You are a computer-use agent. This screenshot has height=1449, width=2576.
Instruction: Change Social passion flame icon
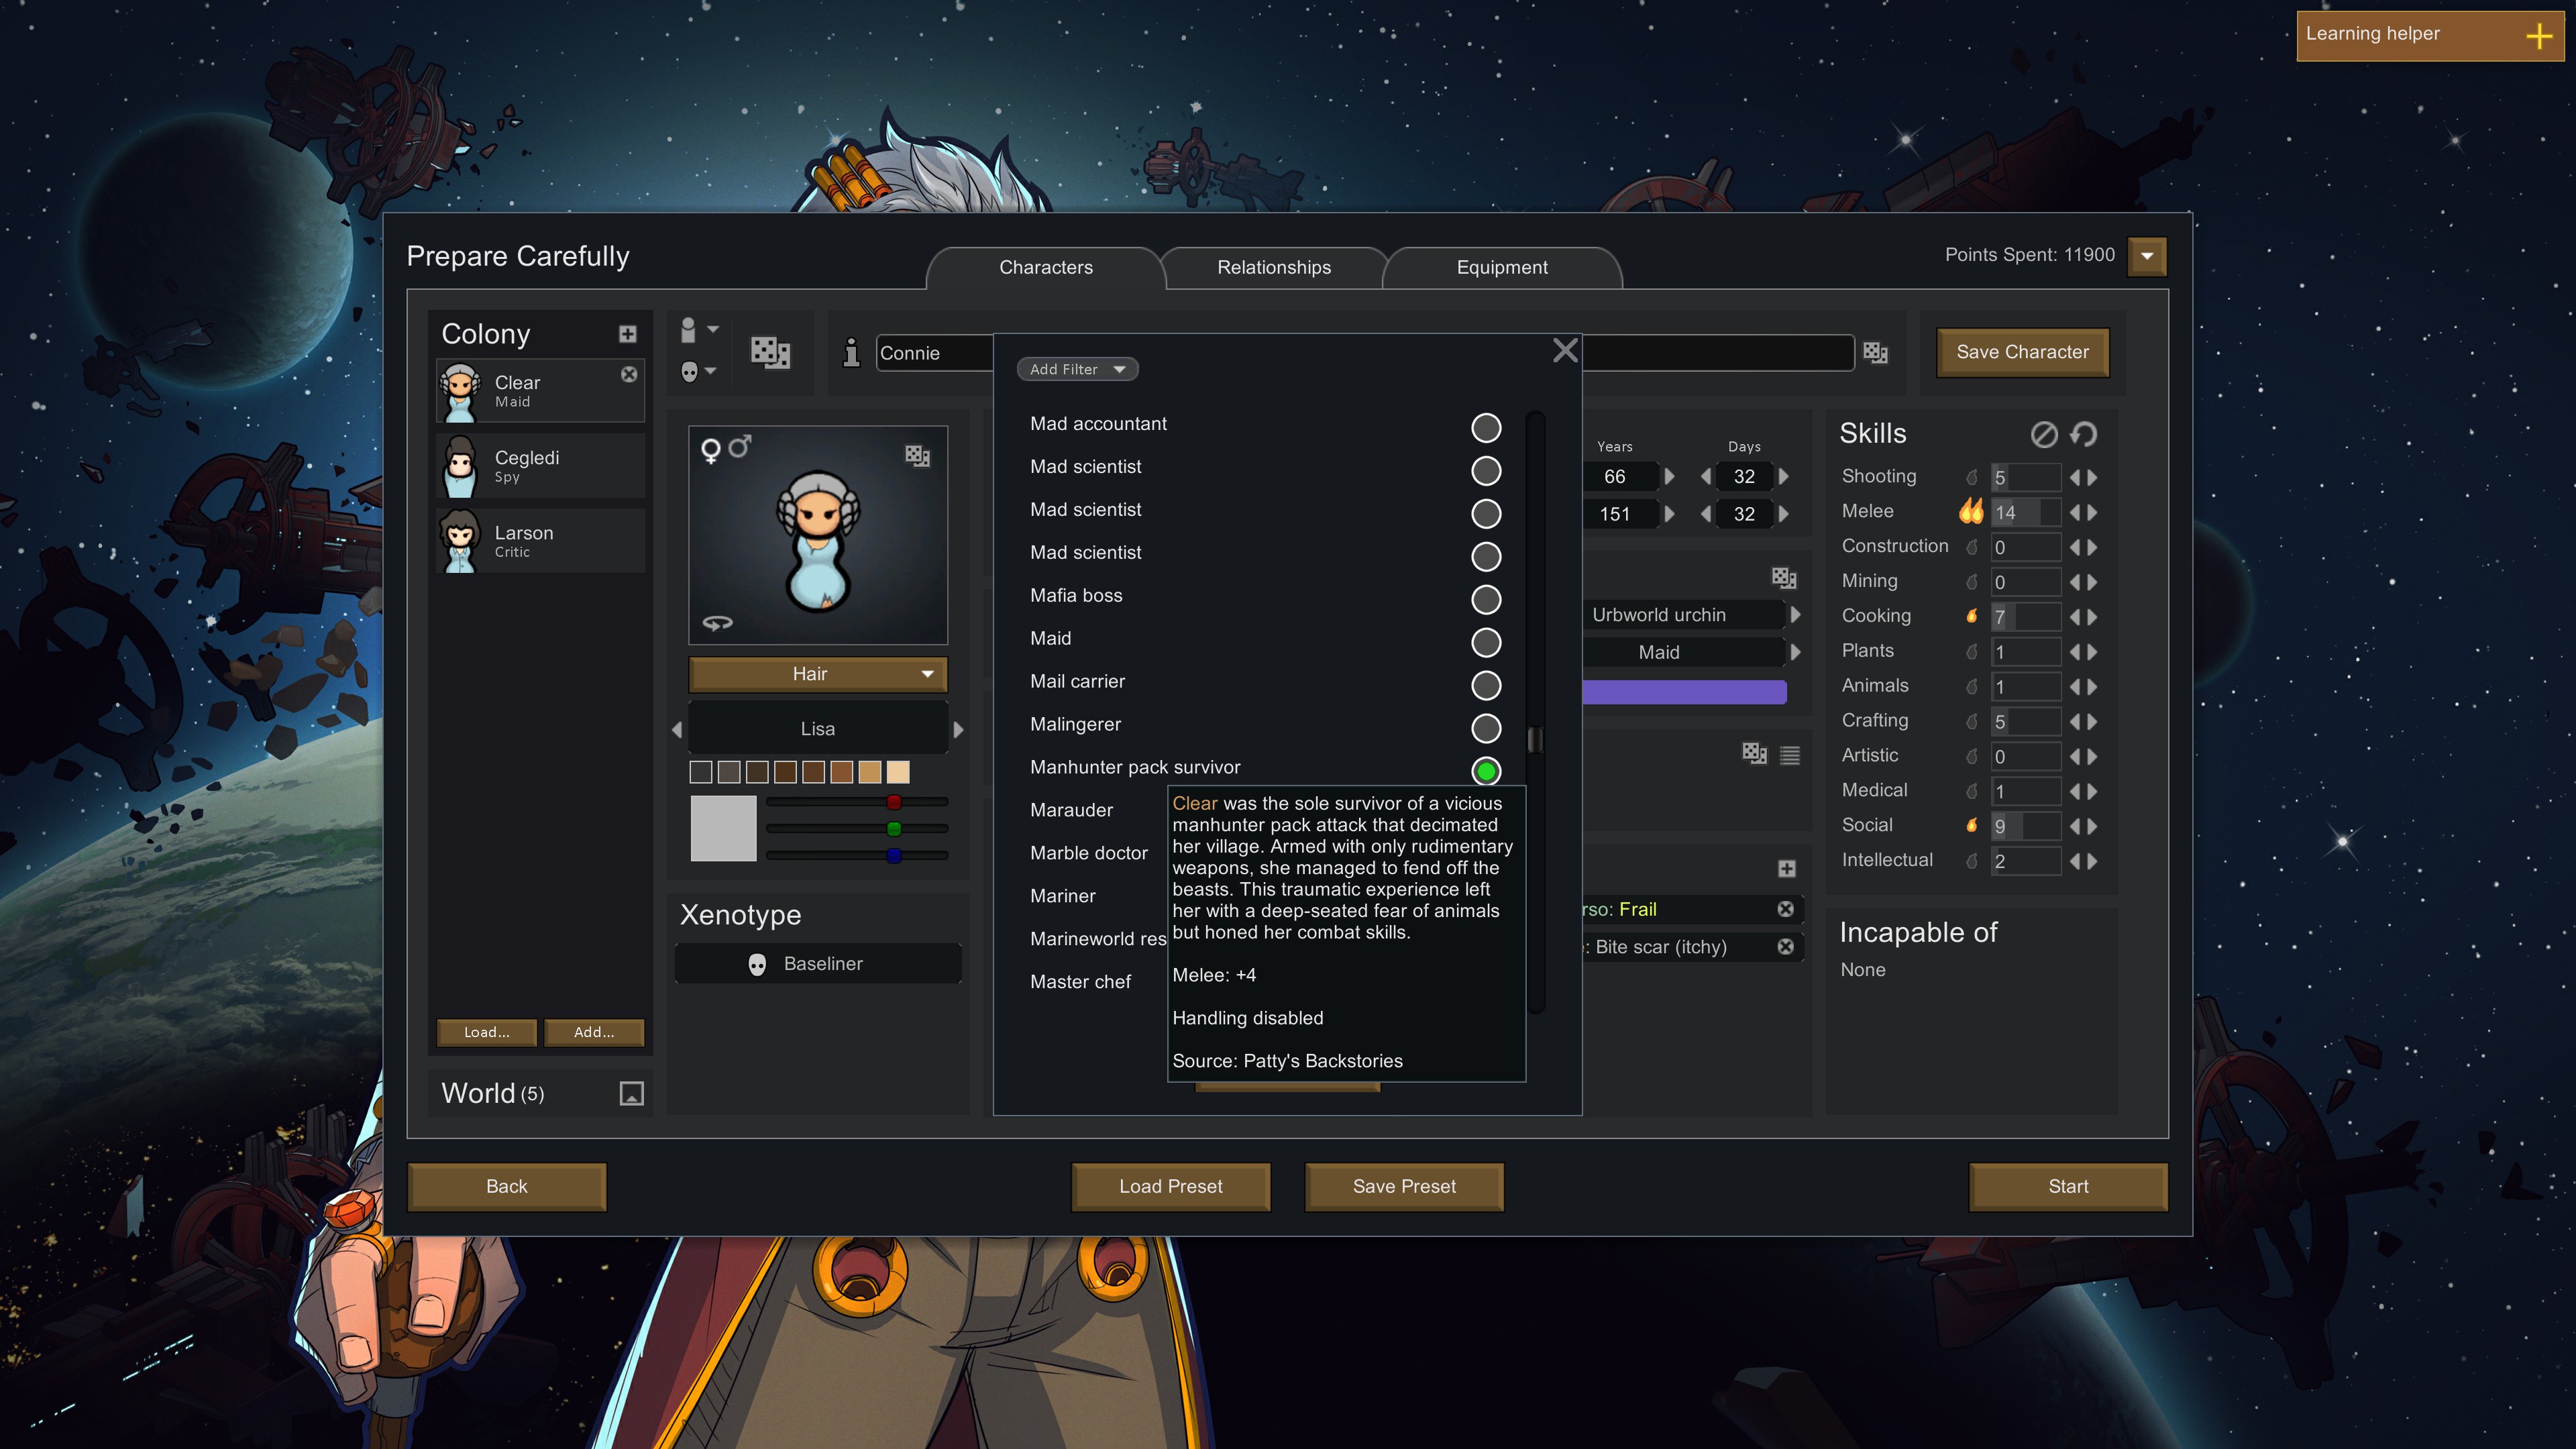1971,825
